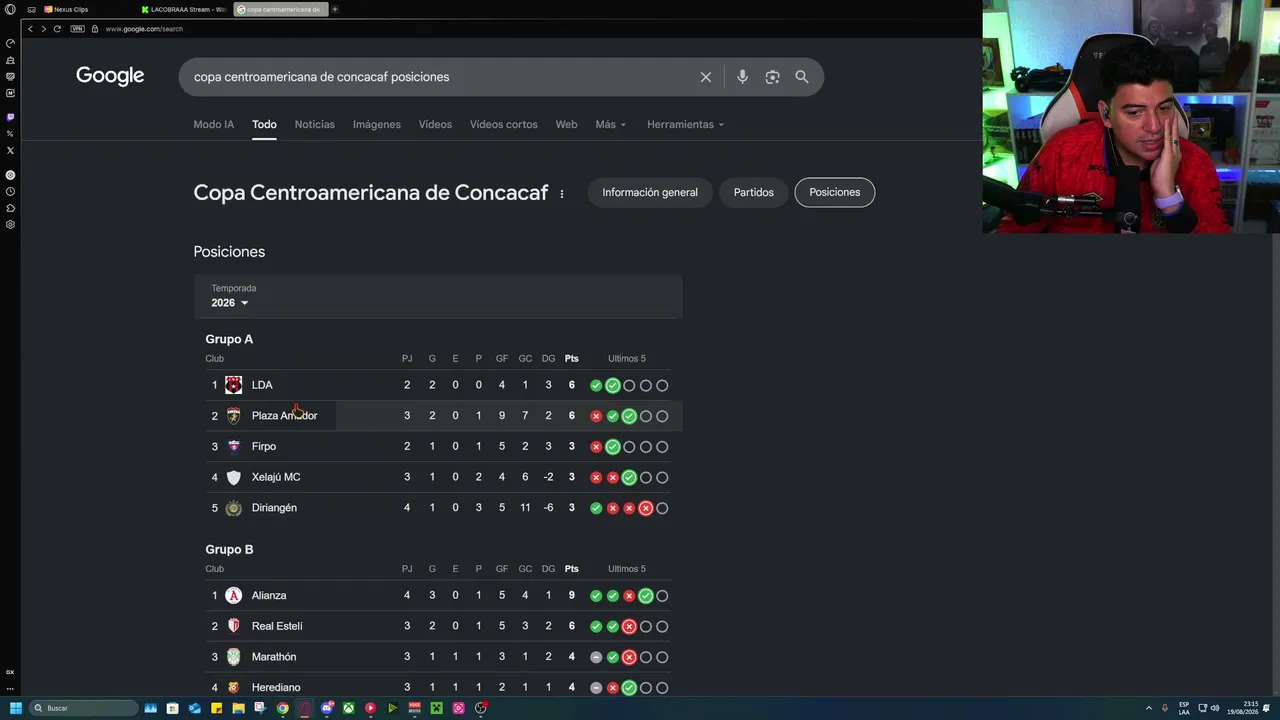Open Google Chrome from the taskbar
Screen dimensions: 1280x720
click(x=283, y=708)
